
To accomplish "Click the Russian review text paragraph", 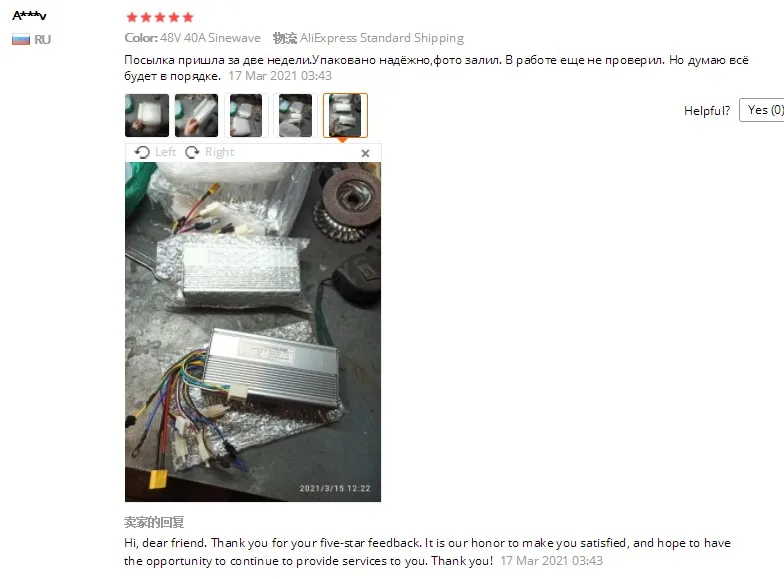I will [436, 68].
